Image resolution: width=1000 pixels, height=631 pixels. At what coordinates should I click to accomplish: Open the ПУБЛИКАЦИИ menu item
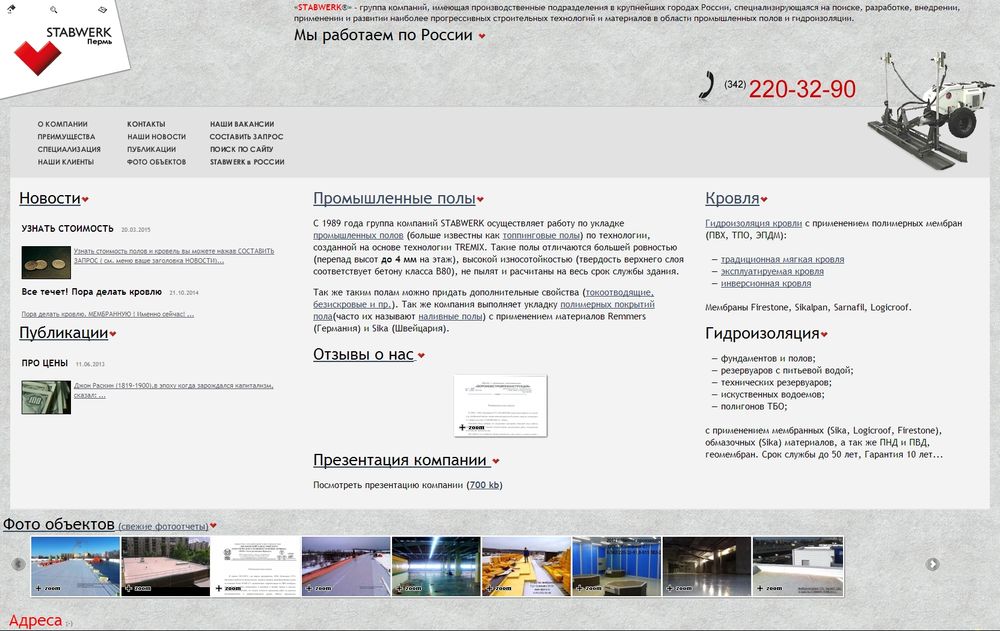click(151, 149)
